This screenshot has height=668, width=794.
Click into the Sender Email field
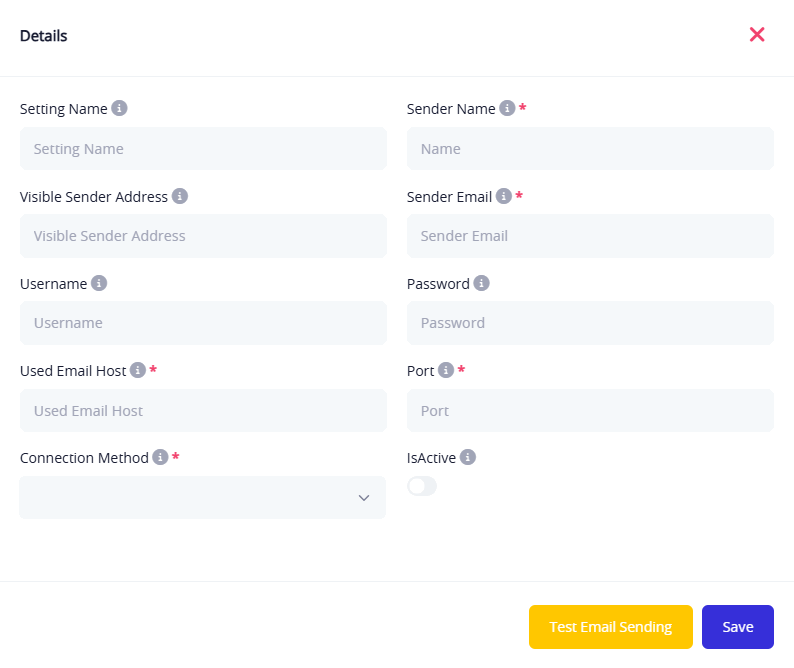[590, 236]
